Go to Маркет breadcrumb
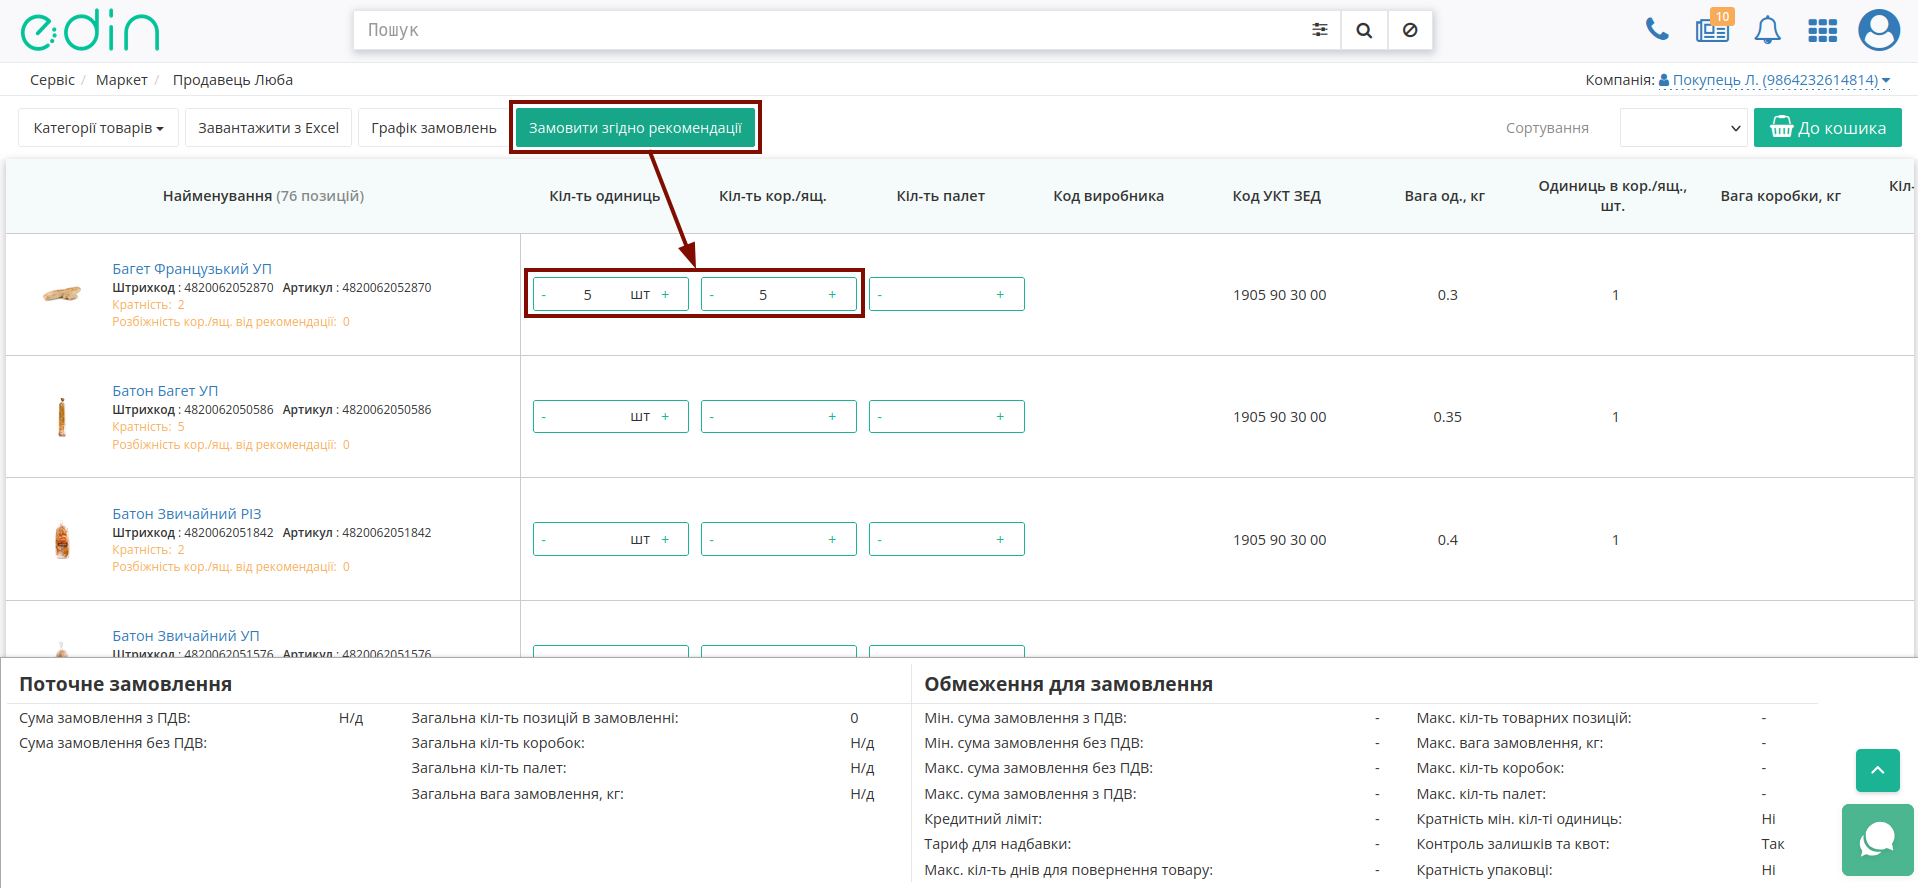This screenshot has height=888, width=1918. pos(122,80)
